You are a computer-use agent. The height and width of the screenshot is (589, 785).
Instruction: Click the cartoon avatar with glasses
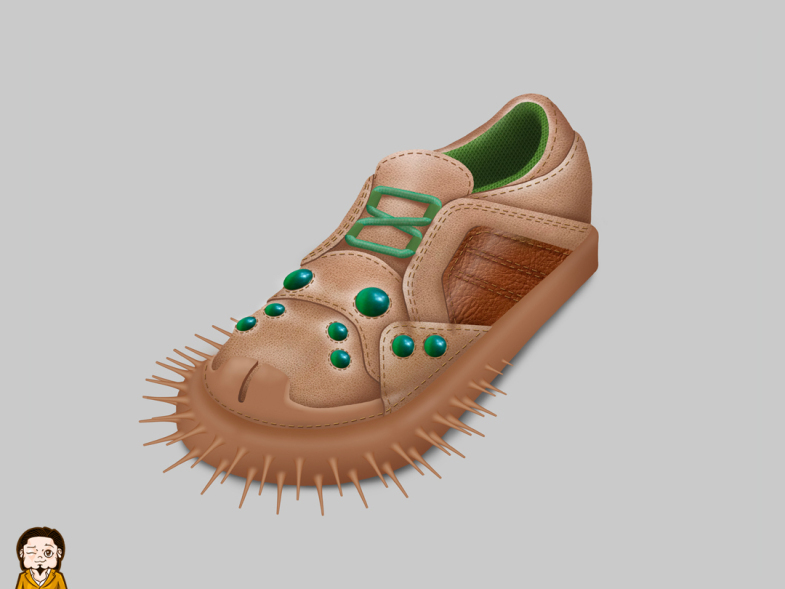click(x=41, y=559)
